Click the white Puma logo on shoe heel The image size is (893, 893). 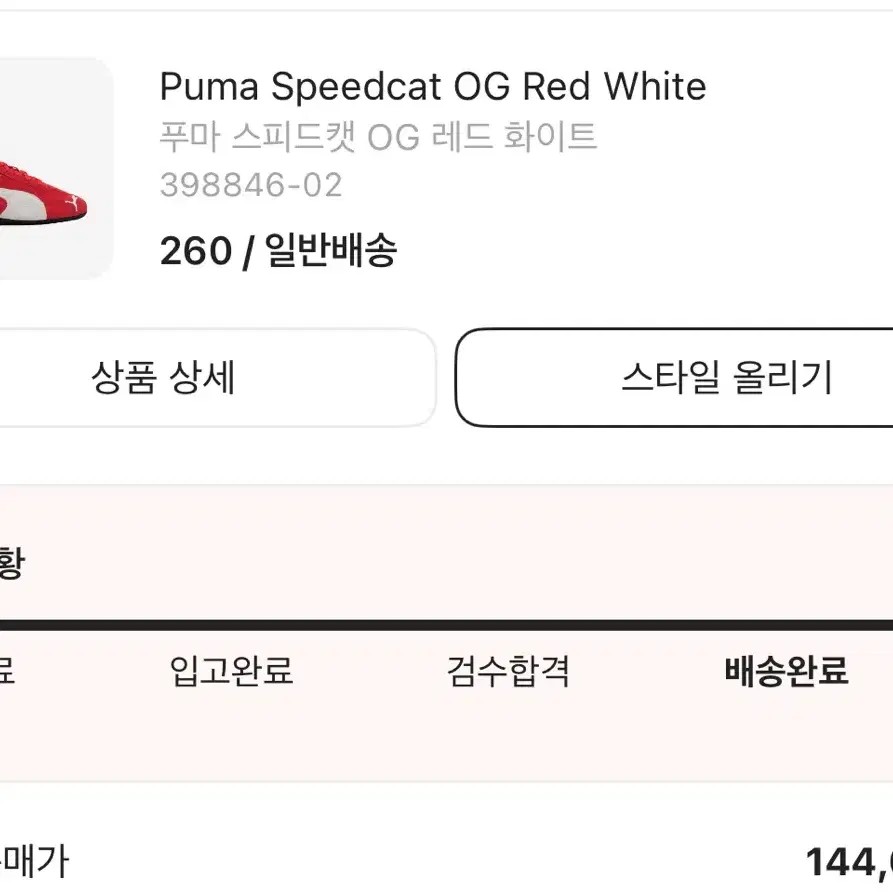coord(72,203)
